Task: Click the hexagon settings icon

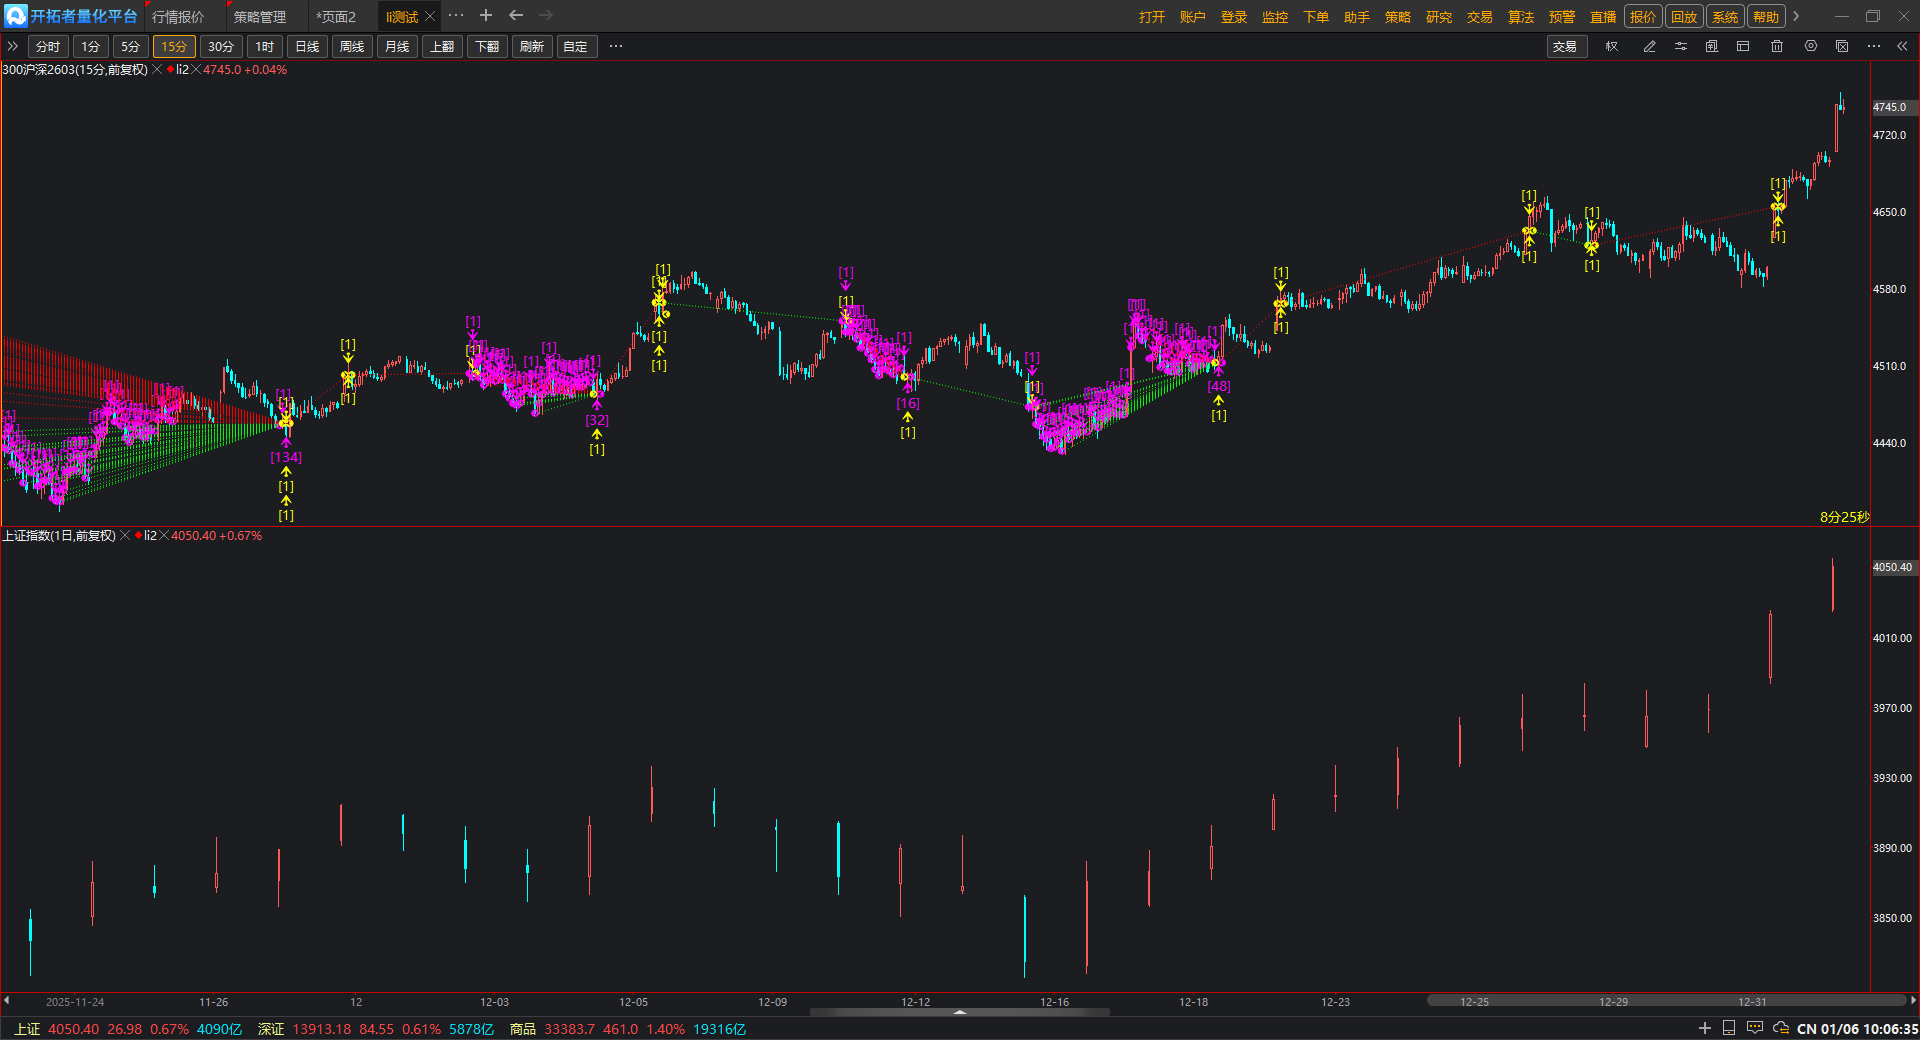Action: (1811, 47)
